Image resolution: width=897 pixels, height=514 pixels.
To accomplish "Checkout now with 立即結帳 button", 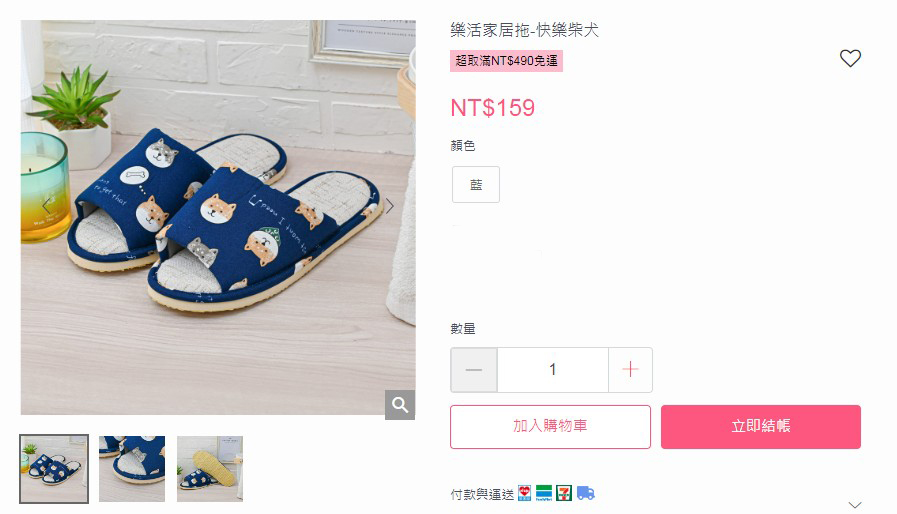I will point(761,427).
